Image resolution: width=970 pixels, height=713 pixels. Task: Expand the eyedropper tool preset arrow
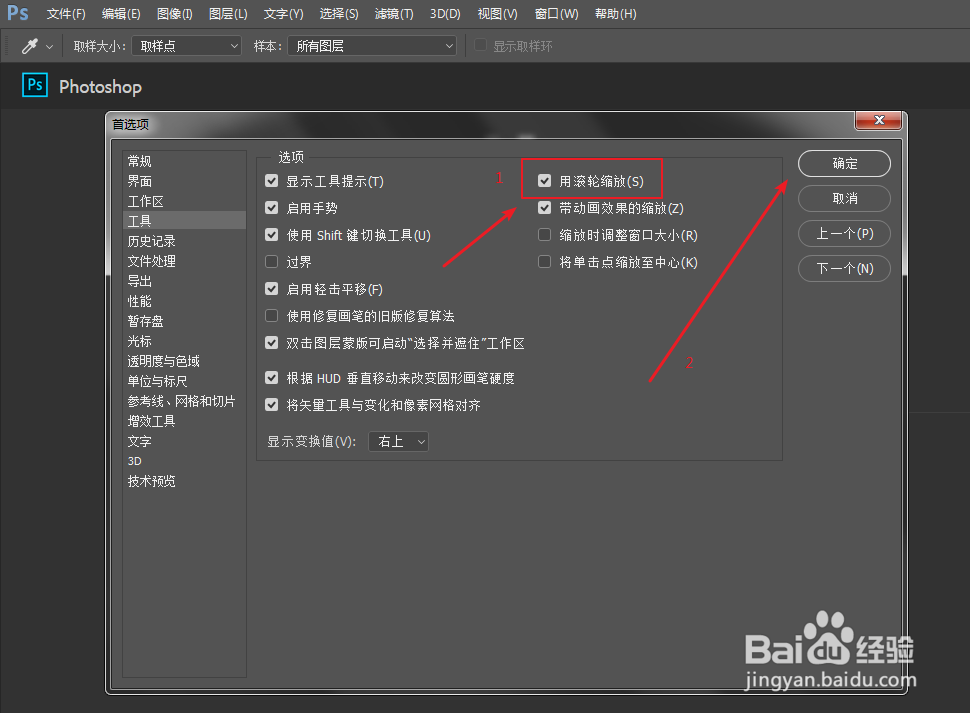pyautogui.click(x=49, y=47)
